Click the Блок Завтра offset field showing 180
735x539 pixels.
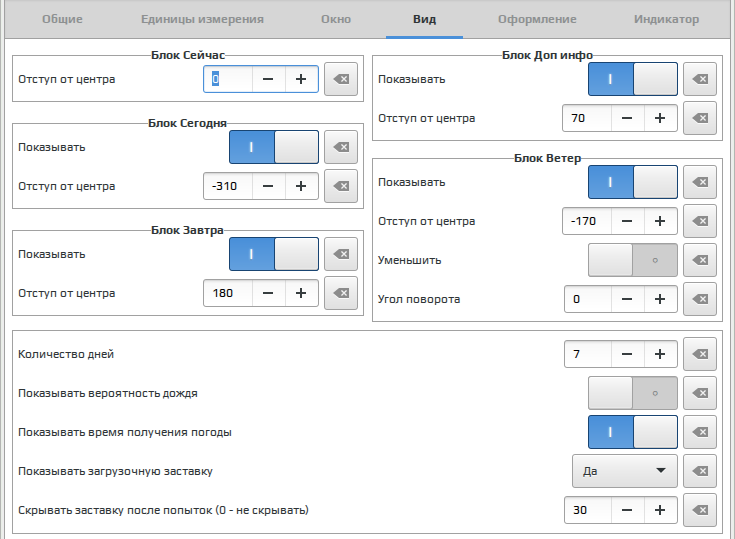(x=228, y=293)
